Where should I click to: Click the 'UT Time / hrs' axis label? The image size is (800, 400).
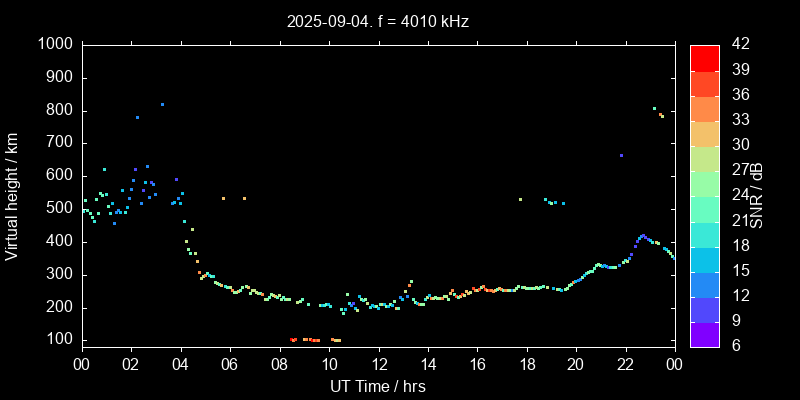coord(378,385)
